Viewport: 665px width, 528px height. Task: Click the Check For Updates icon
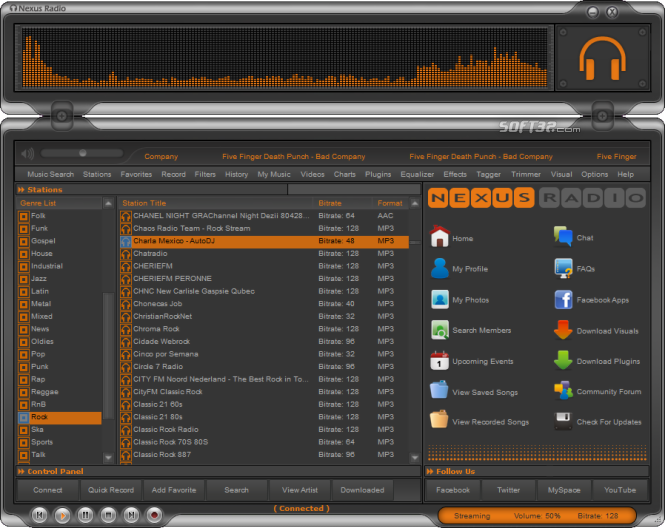[x=563, y=421]
